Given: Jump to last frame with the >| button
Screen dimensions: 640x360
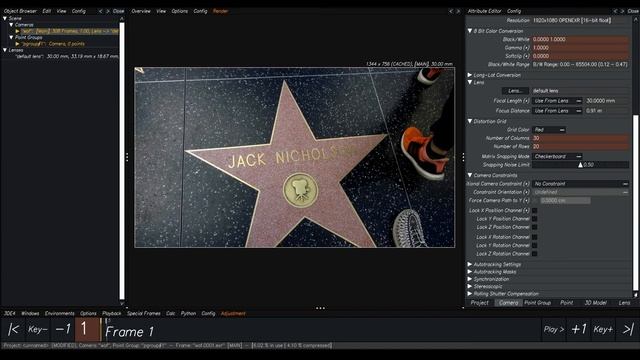Looking at the screenshot, I should click(628, 329).
